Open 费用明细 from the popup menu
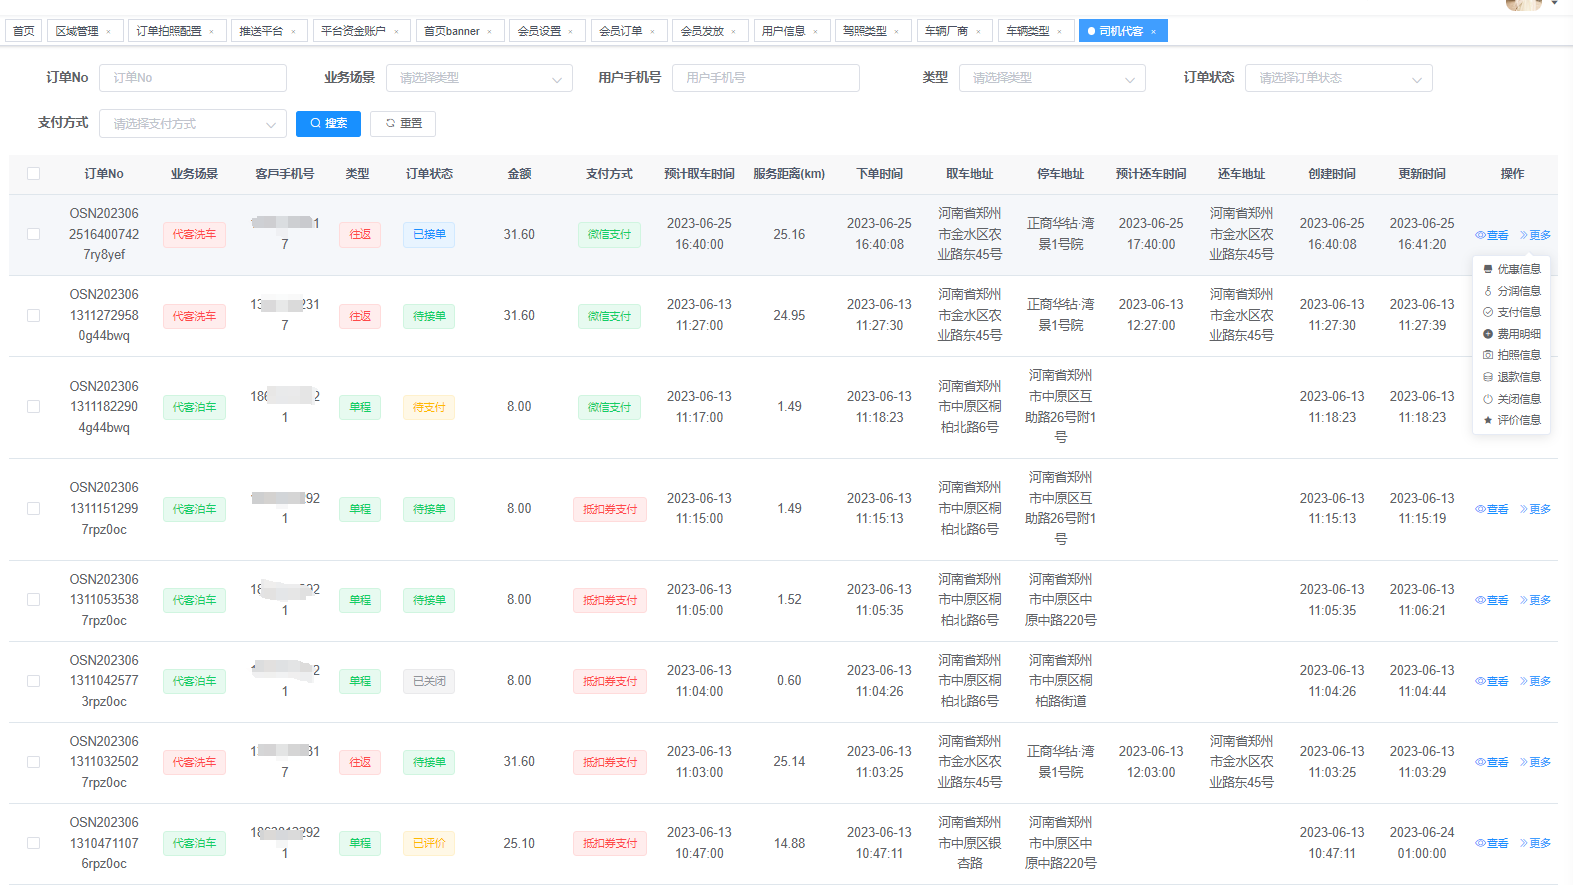Image resolution: width=1573 pixels, height=885 pixels. point(1512,334)
